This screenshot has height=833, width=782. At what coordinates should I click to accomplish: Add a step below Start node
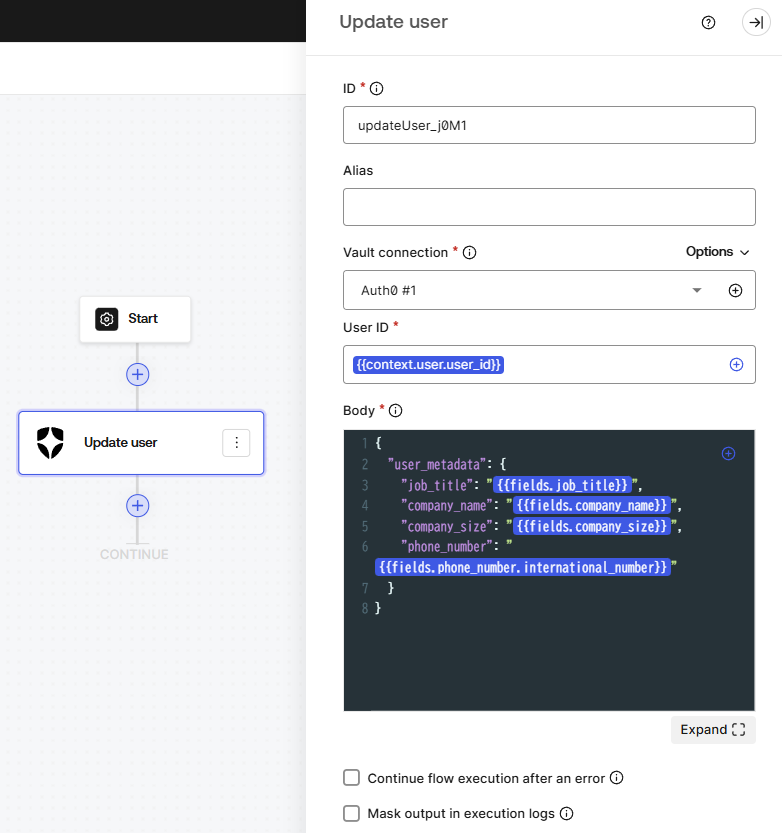(138, 375)
